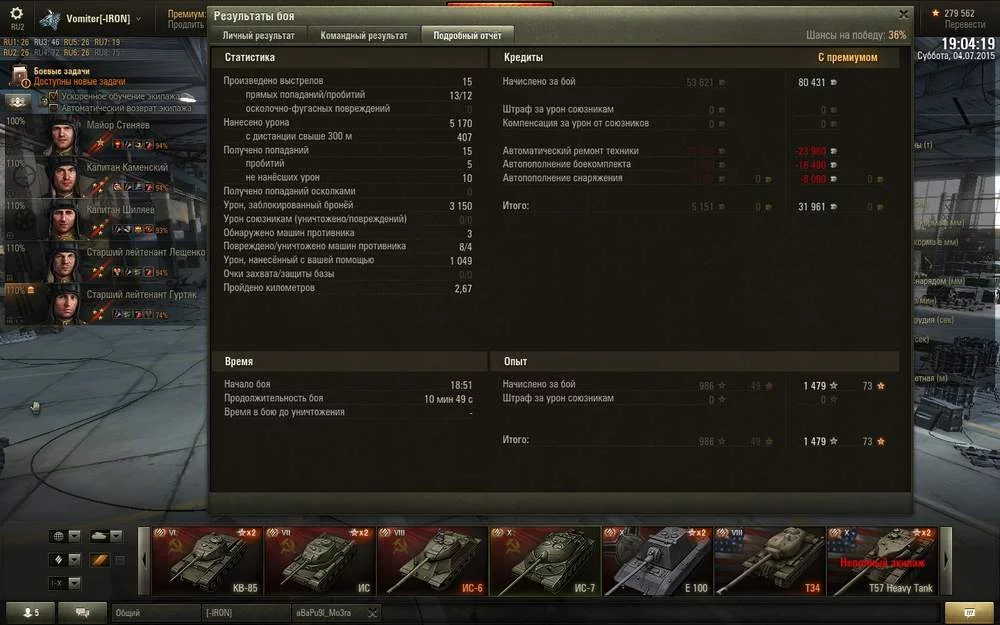Click Урон, заблокированный бронёй row
Screen dimensions: 1000x625
(348, 205)
